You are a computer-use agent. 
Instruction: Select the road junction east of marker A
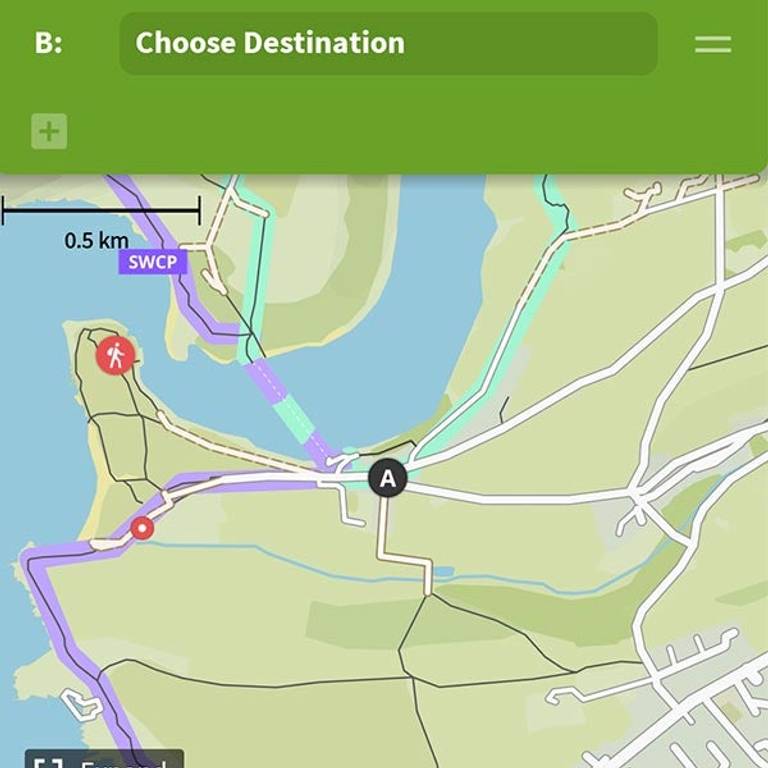point(638,496)
